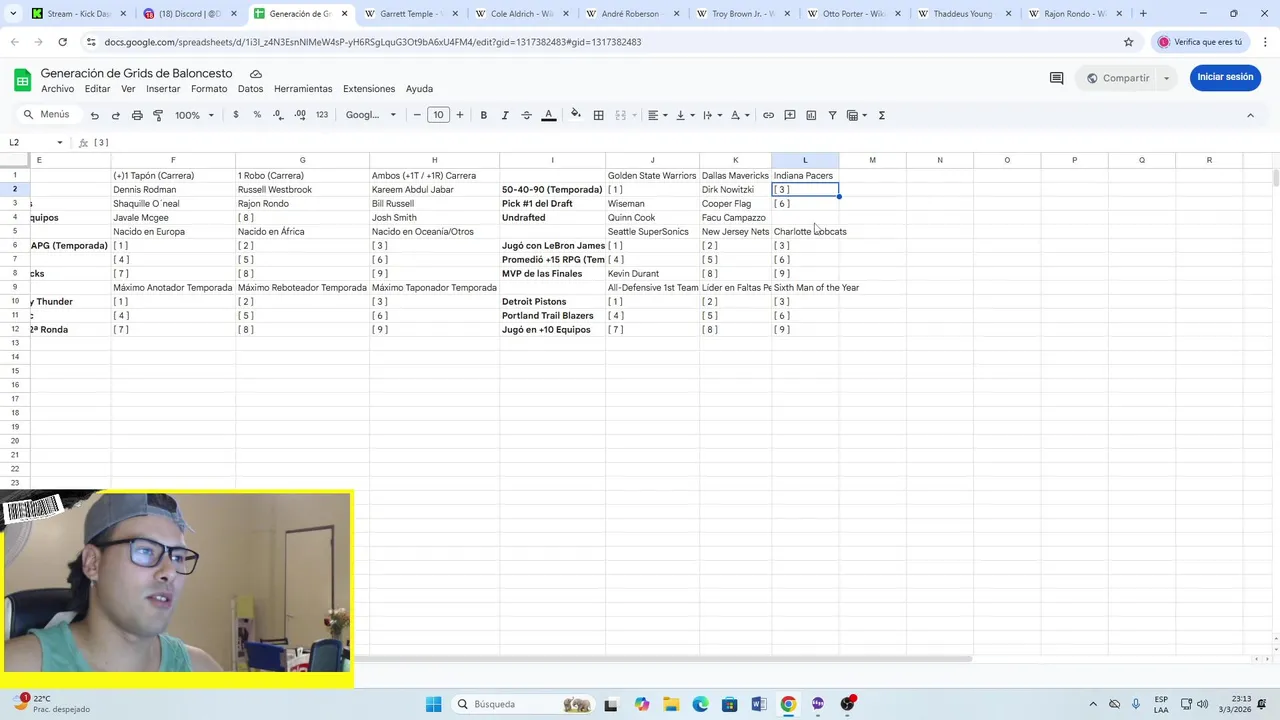The width and height of the screenshot is (1280, 720).
Task: Apply currency format with dollar icon
Action: pyautogui.click(x=236, y=115)
